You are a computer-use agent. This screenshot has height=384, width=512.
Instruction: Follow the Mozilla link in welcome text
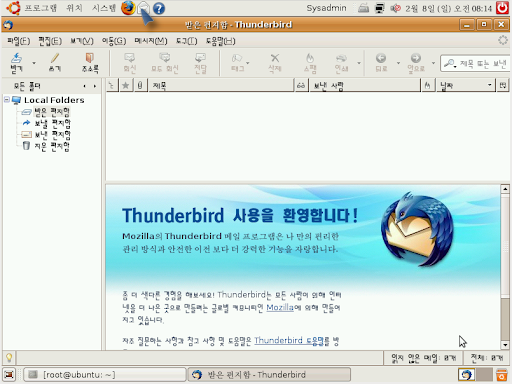(x=280, y=307)
